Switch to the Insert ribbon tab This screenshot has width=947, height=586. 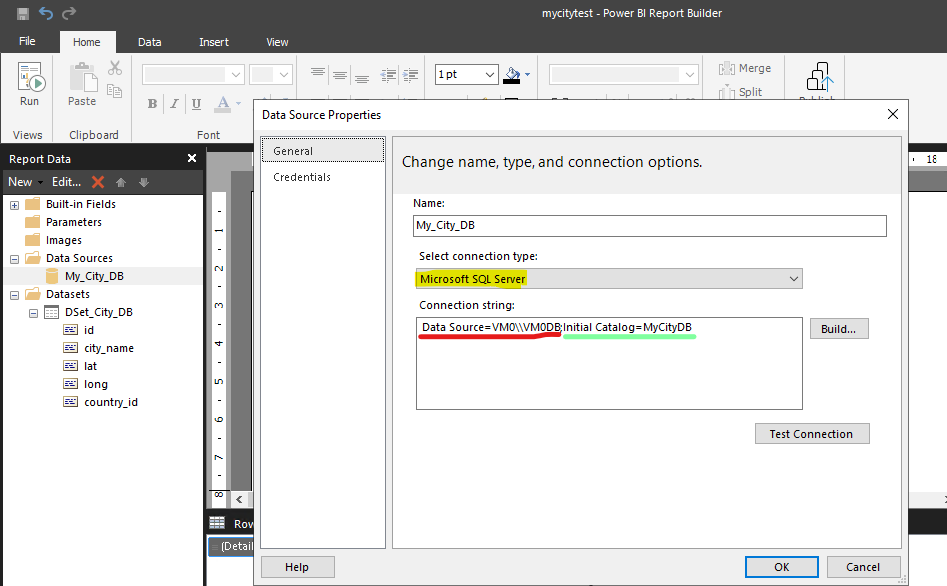coord(214,42)
